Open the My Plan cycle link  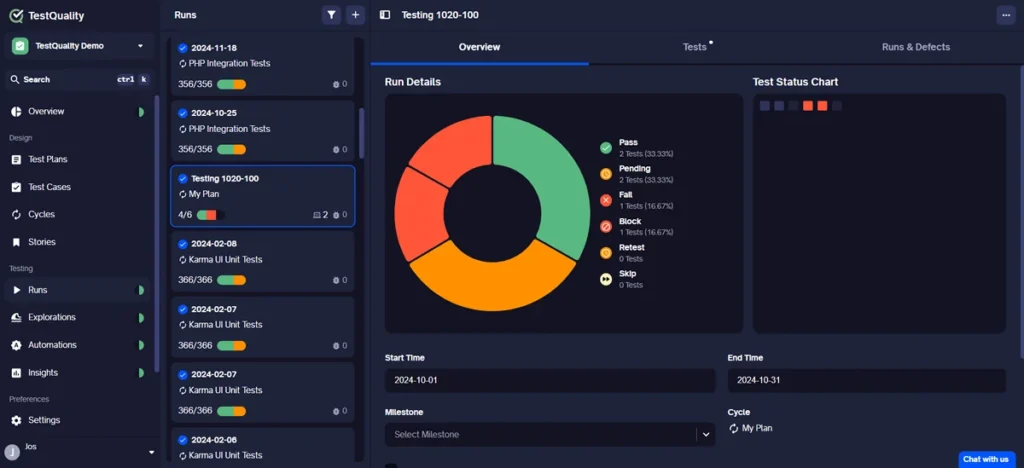(757, 429)
